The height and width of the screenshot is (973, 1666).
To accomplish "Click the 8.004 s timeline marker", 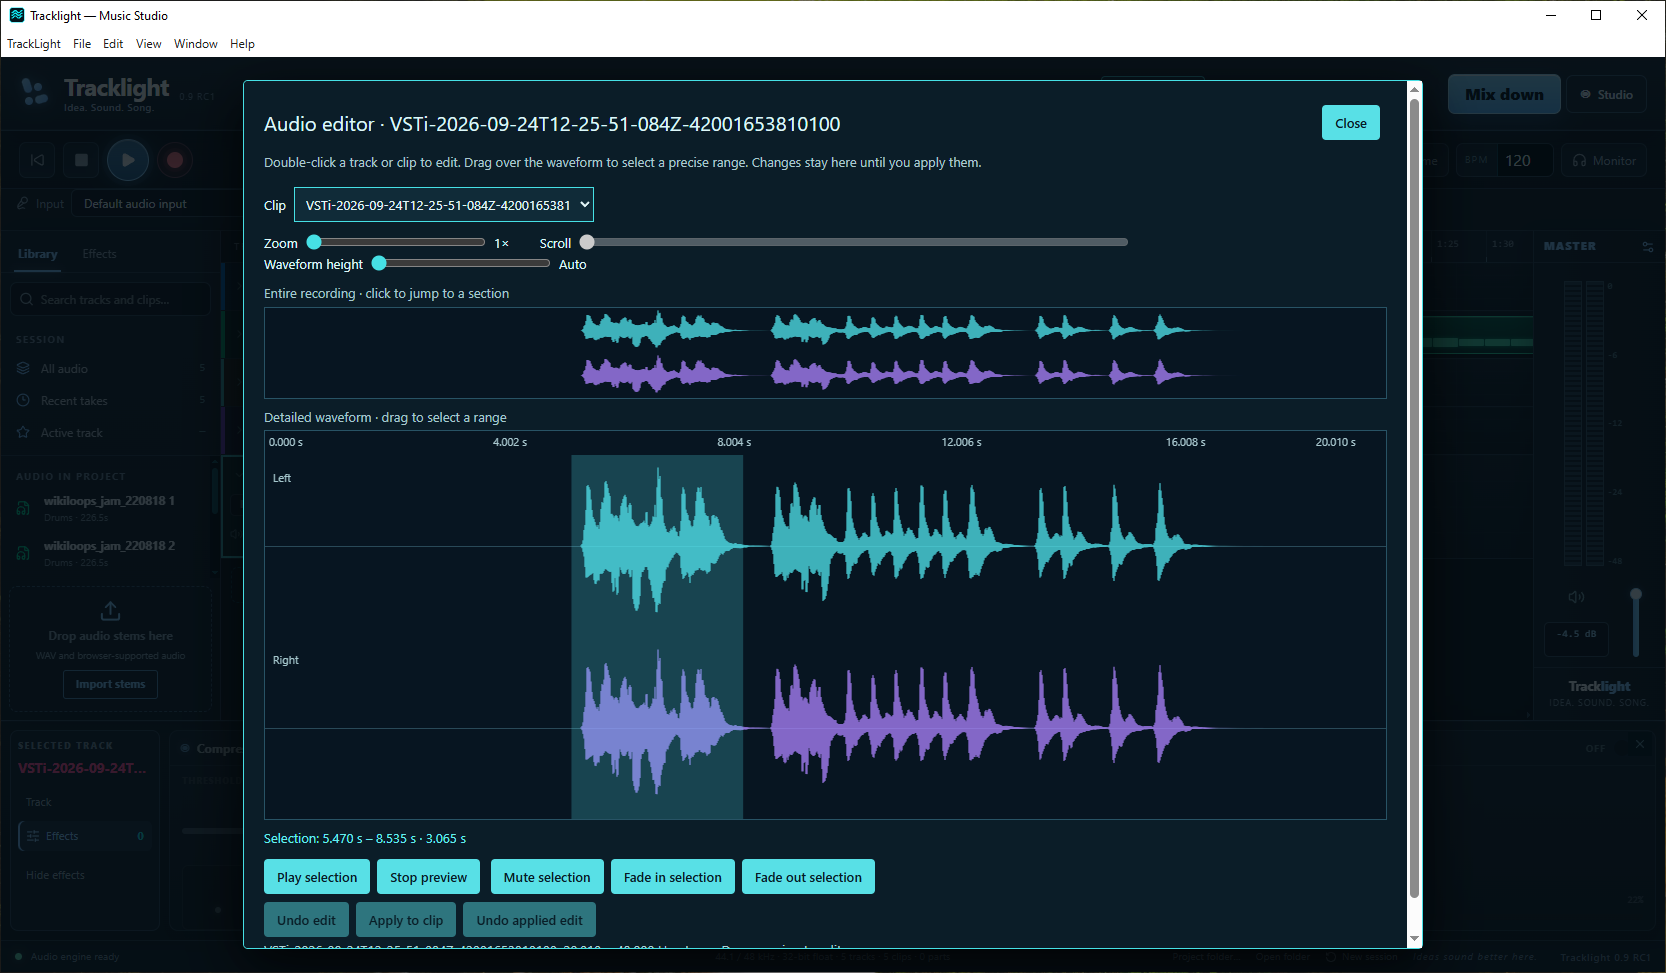I will [x=734, y=442].
